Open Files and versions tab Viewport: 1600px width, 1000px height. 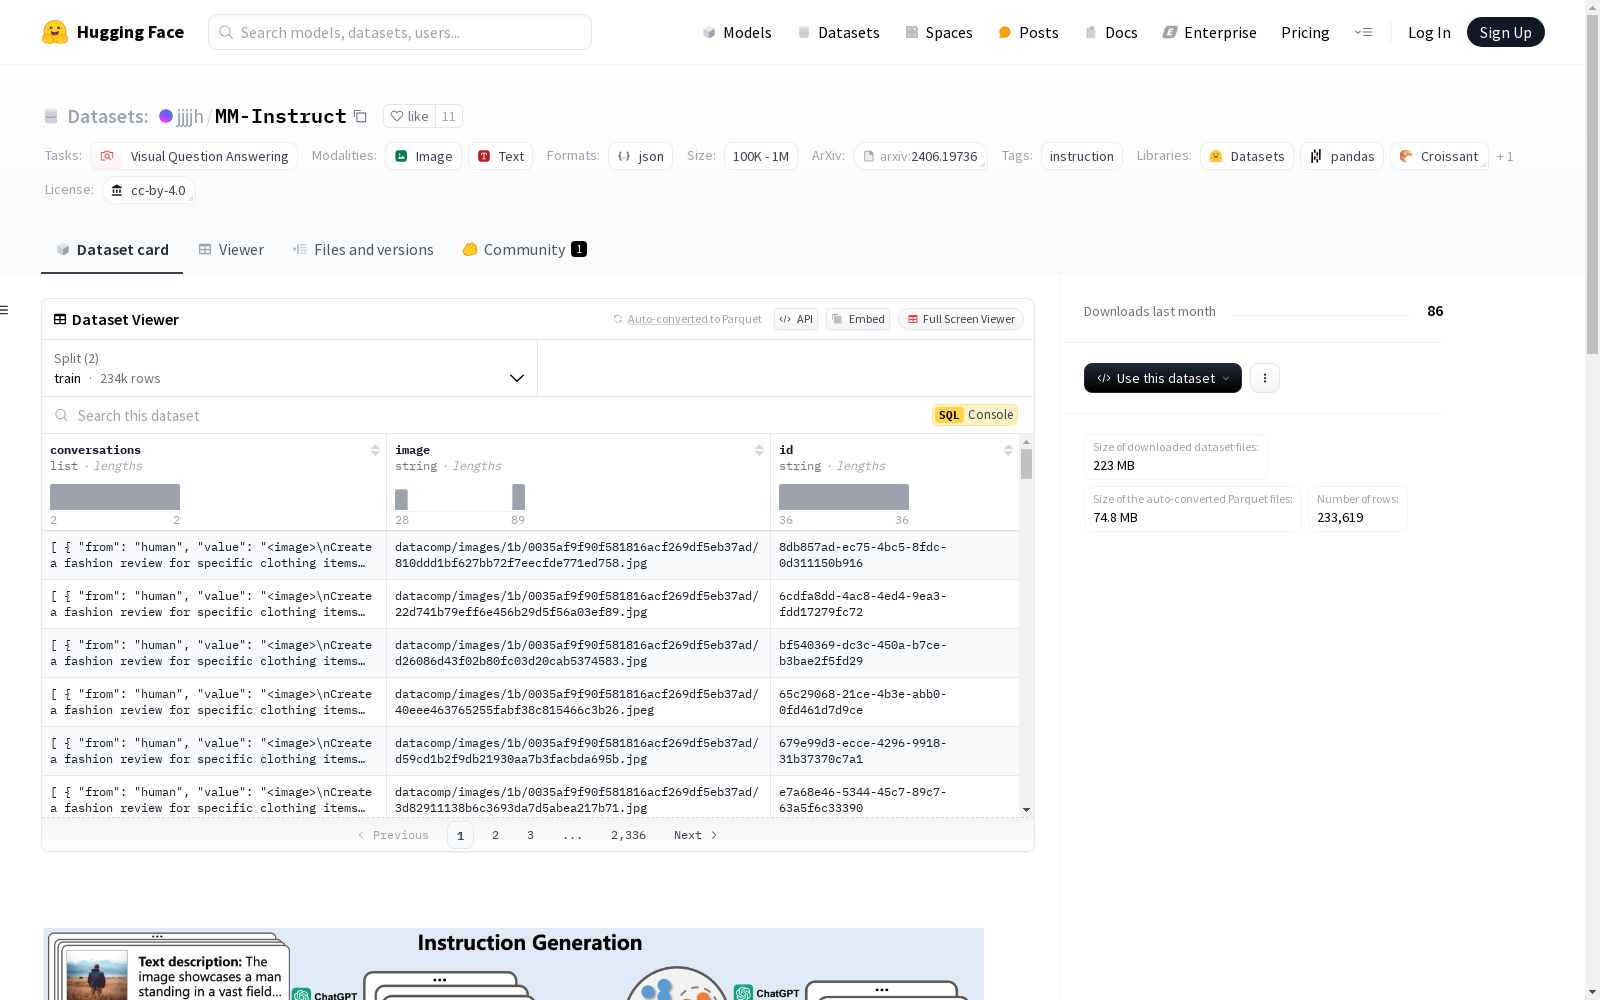tap(363, 250)
